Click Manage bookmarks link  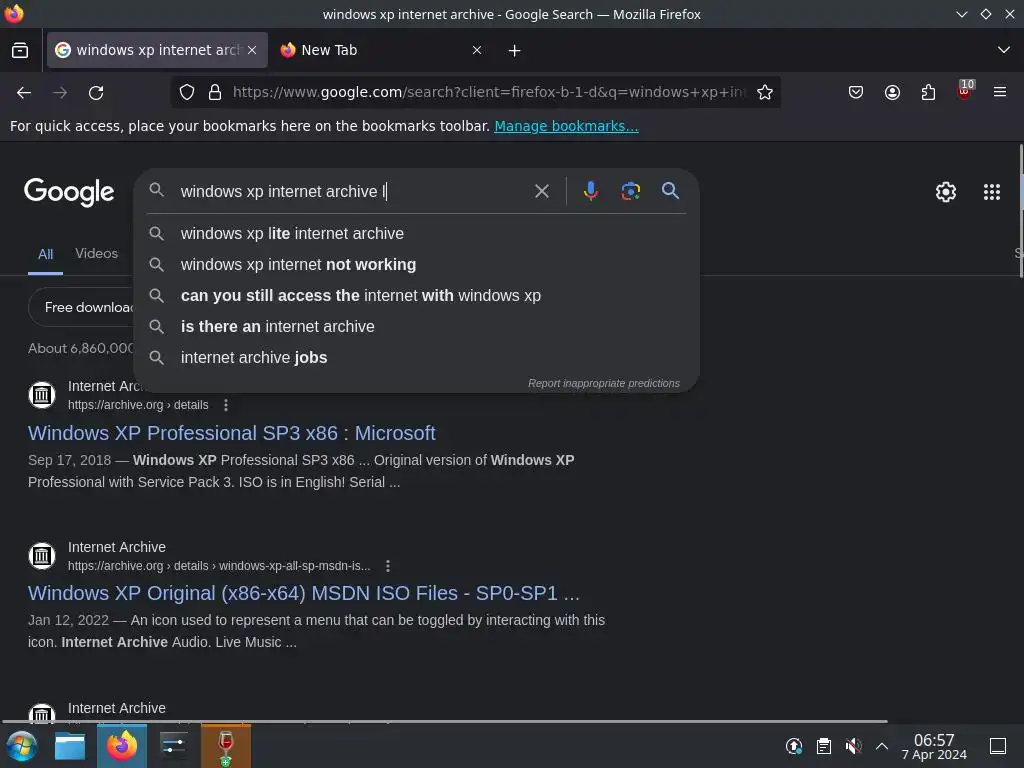tap(566, 126)
